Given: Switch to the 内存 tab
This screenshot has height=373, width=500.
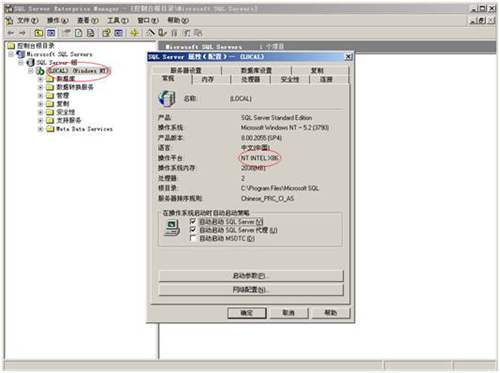Looking at the screenshot, I should (208, 79).
